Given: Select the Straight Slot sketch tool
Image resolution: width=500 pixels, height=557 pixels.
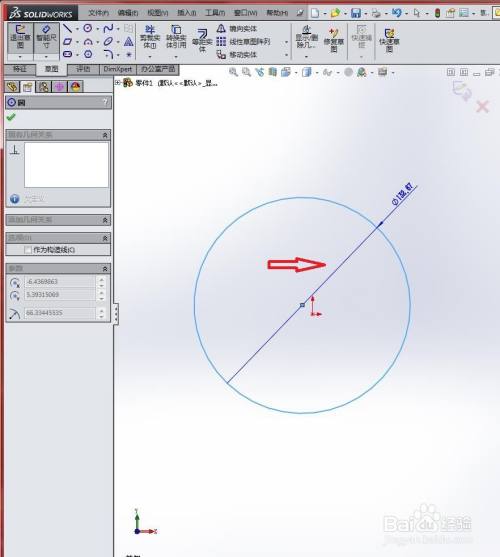Looking at the screenshot, I should tap(67, 54).
